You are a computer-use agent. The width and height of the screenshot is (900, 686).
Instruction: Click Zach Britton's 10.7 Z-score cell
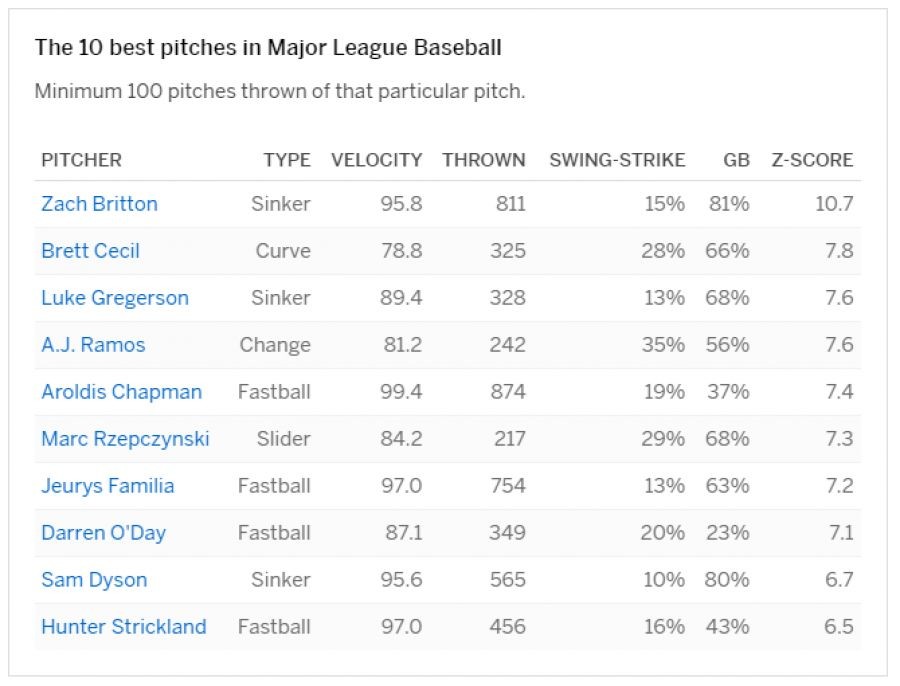pos(834,204)
